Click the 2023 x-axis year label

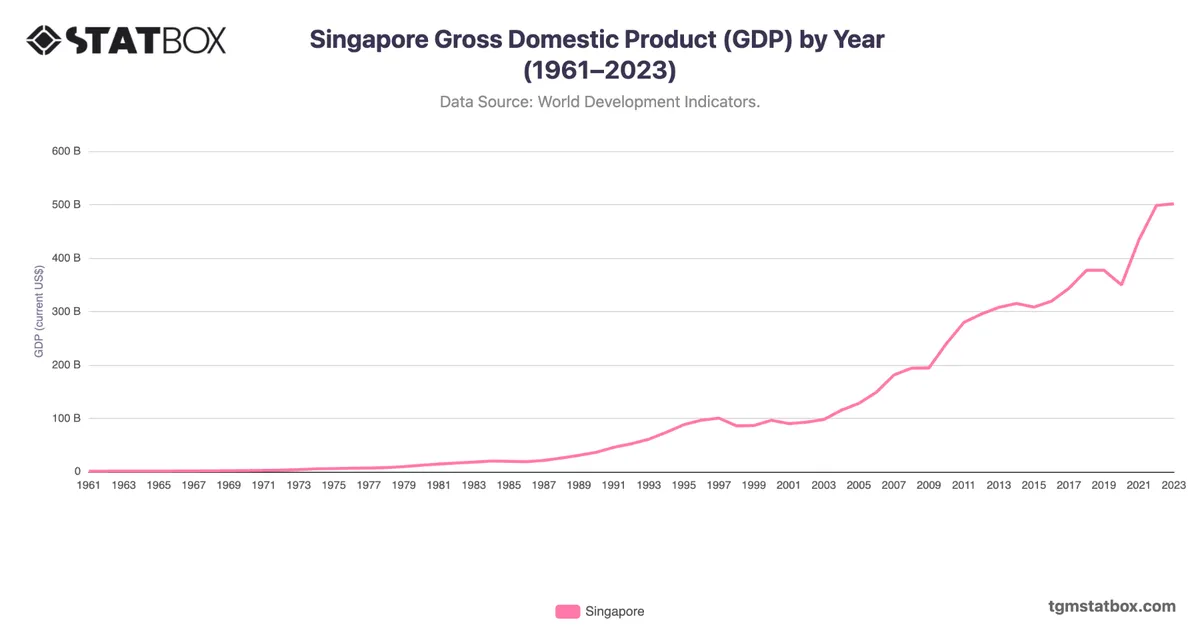(x=1173, y=485)
